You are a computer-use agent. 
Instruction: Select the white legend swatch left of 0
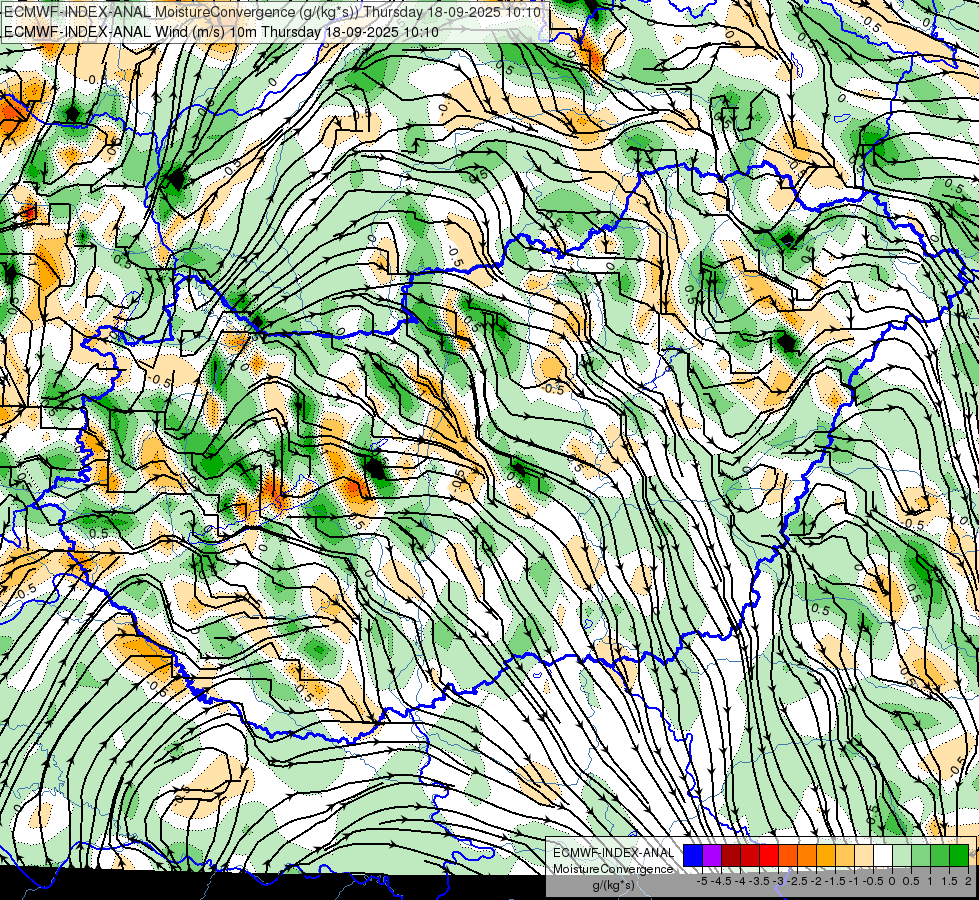tap(883, 855)
